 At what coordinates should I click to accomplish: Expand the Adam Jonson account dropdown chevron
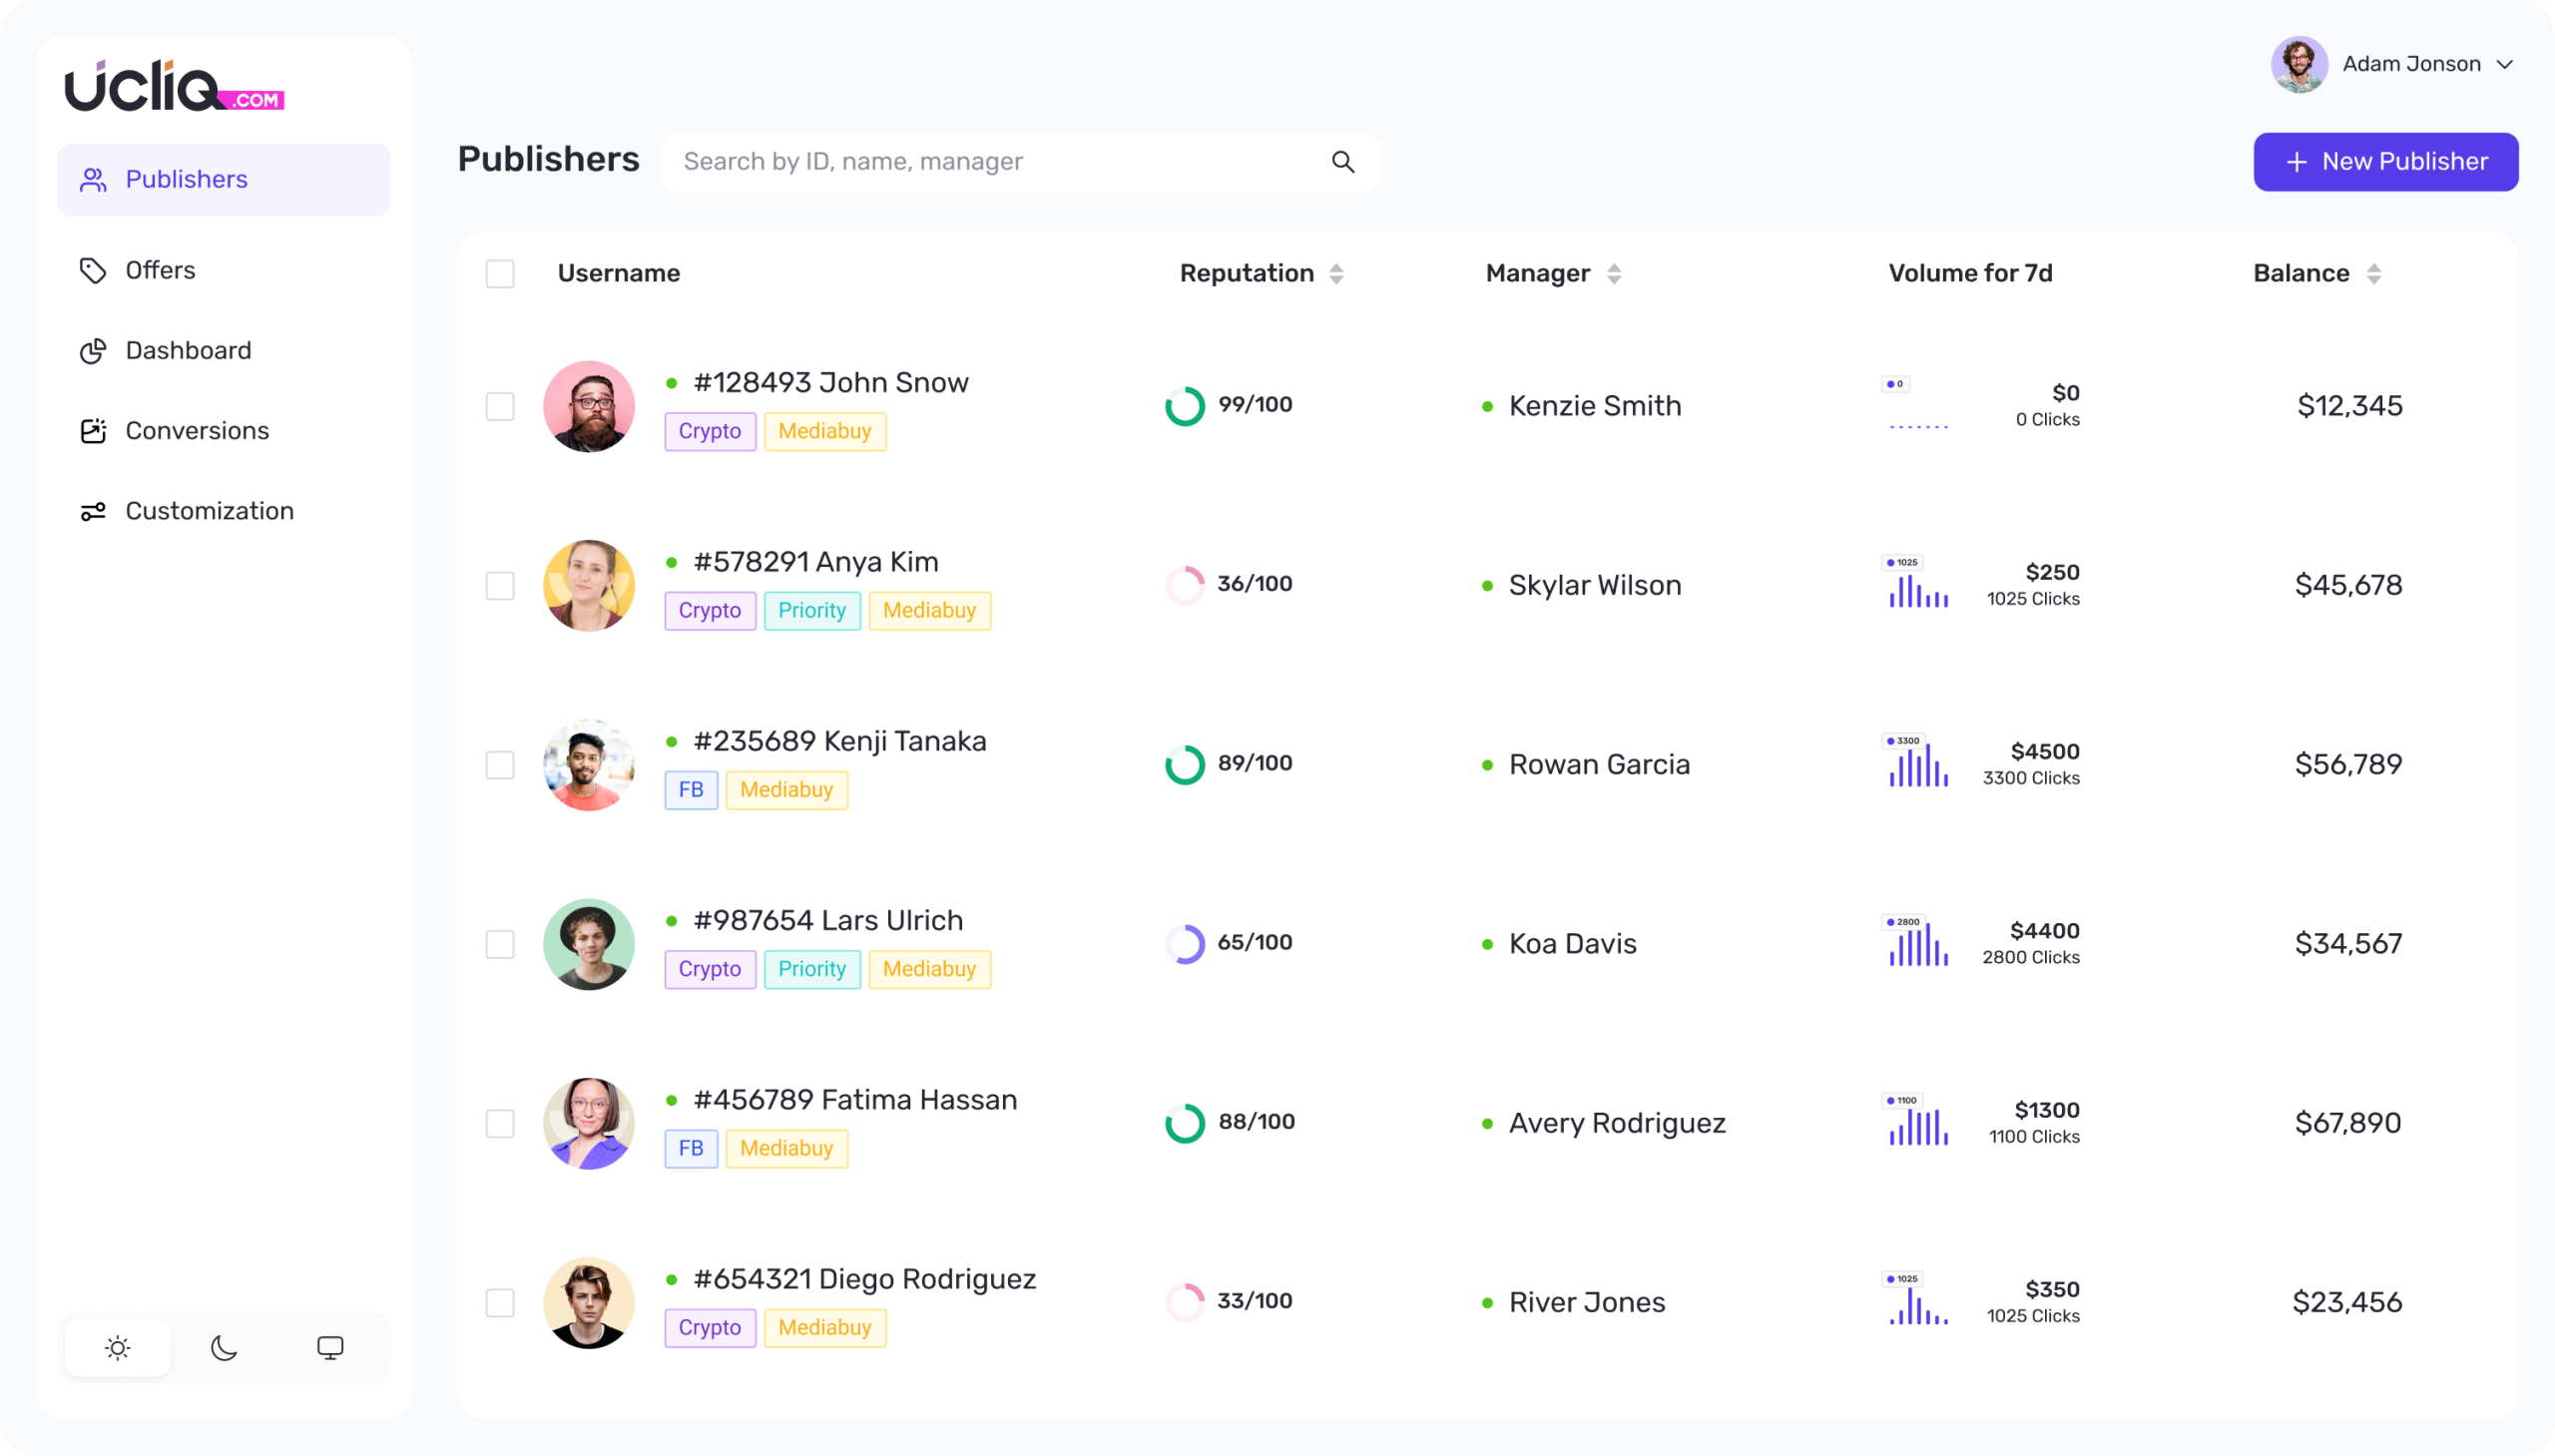2504,64
